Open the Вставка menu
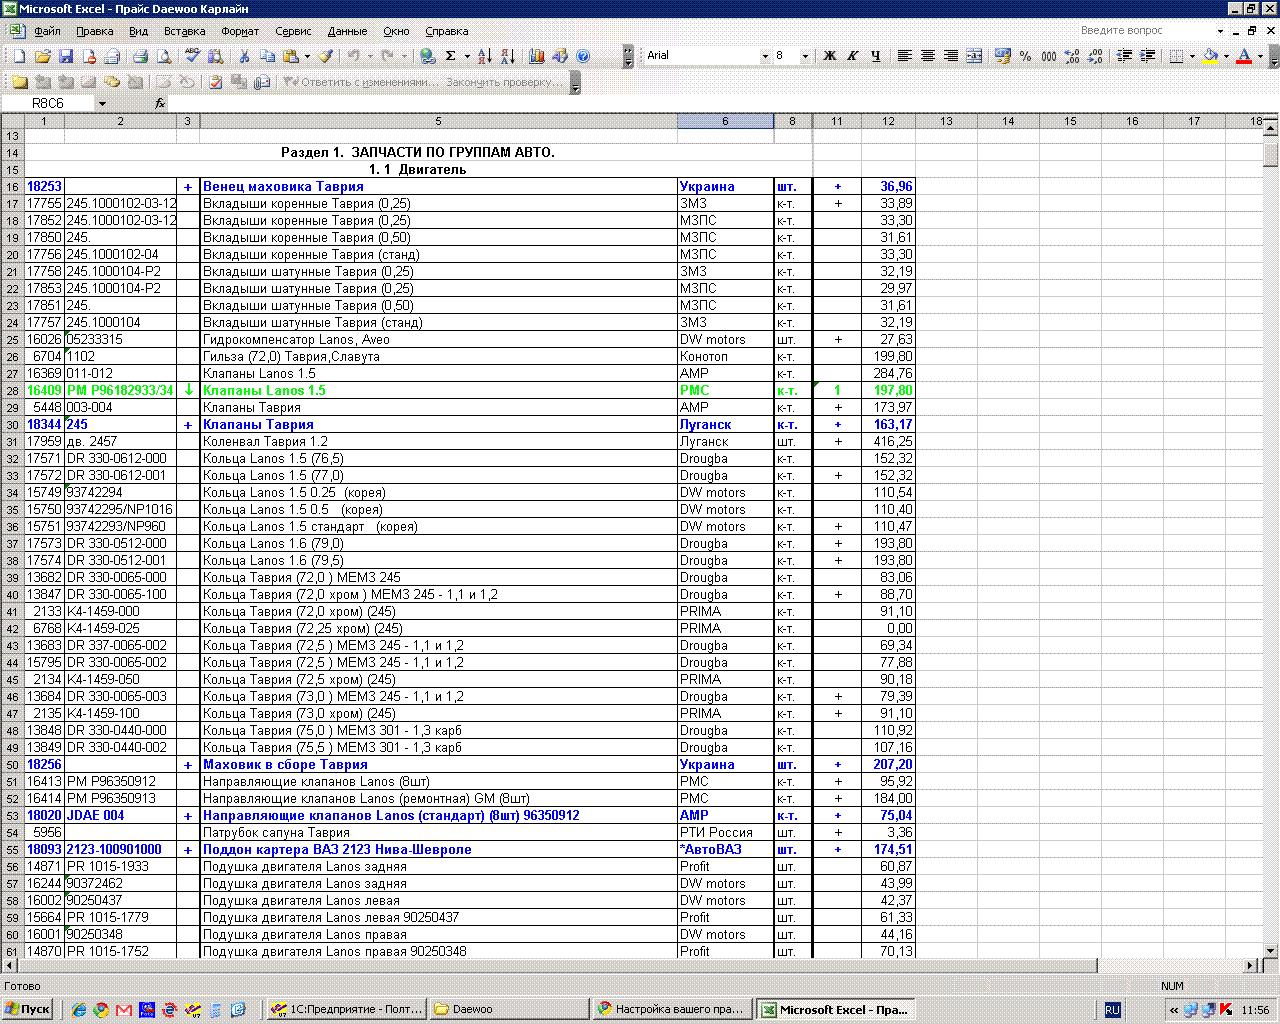 coord(184,31)
